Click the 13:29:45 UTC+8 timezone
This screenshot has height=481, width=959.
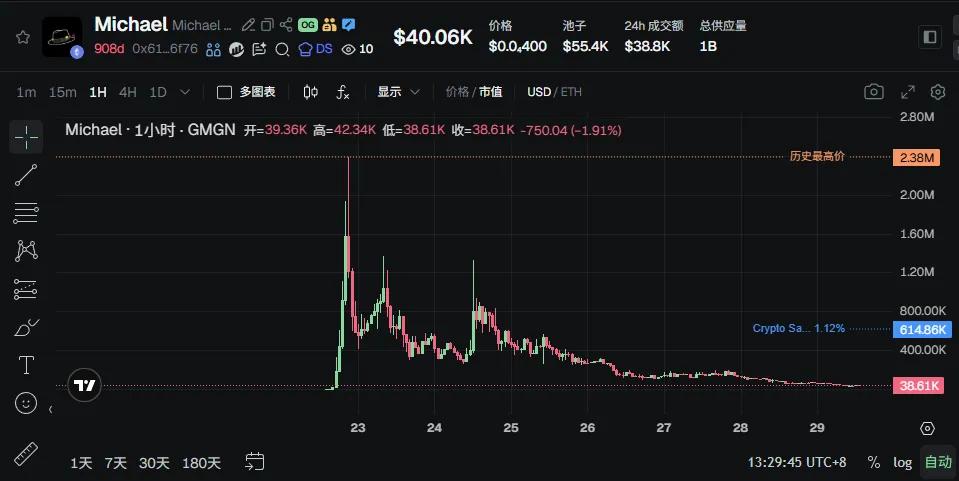[797, 462]
